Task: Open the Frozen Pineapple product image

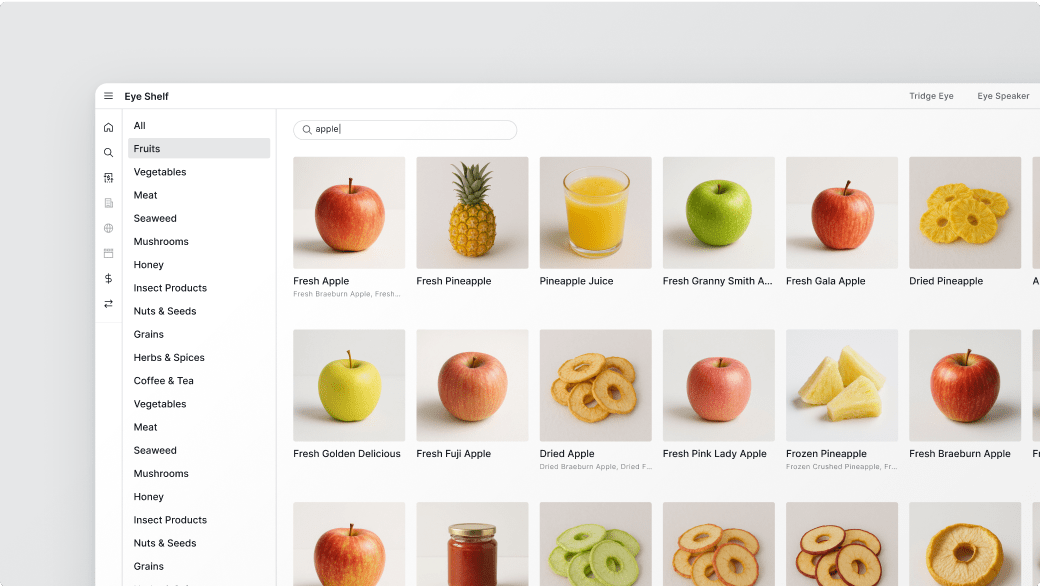Action: pos(842,385)
